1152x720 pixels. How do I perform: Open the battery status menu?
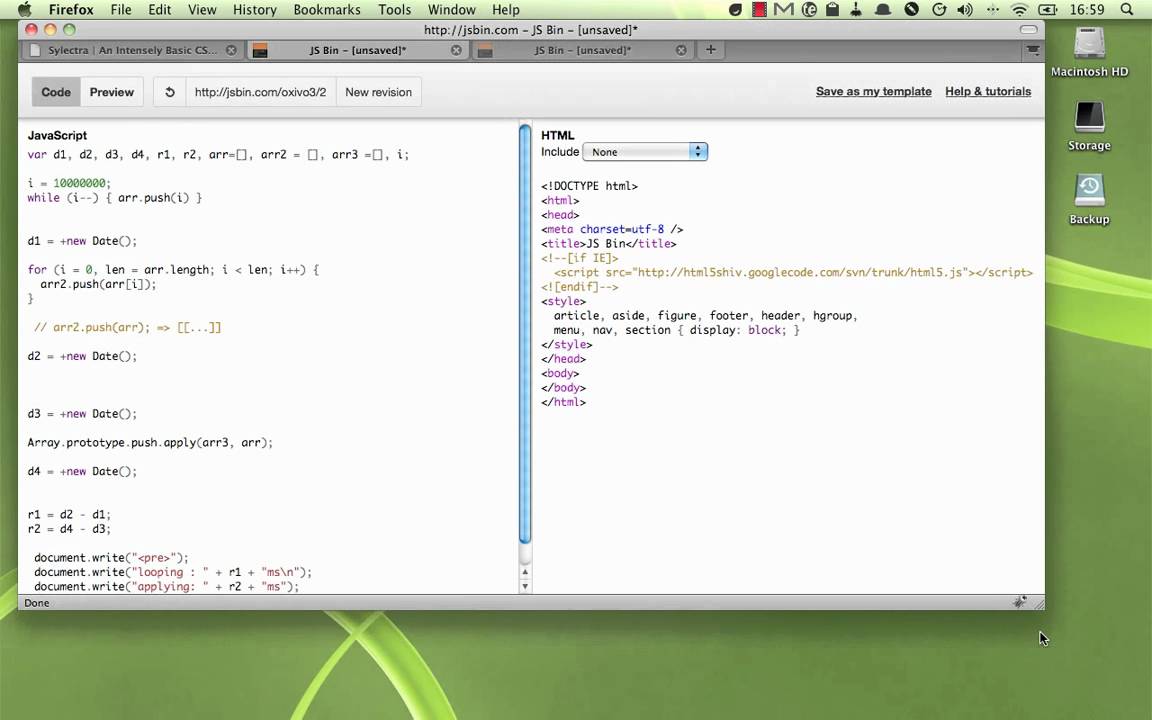[1047, 10]
